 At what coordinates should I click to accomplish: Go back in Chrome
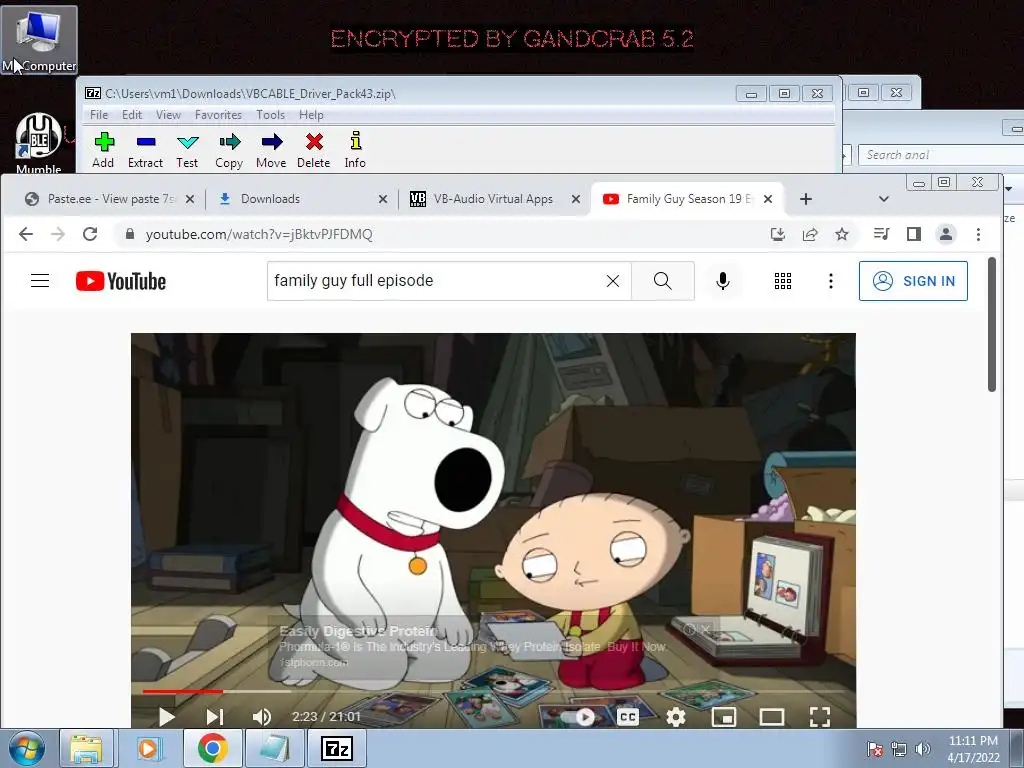tap(25, 234)
